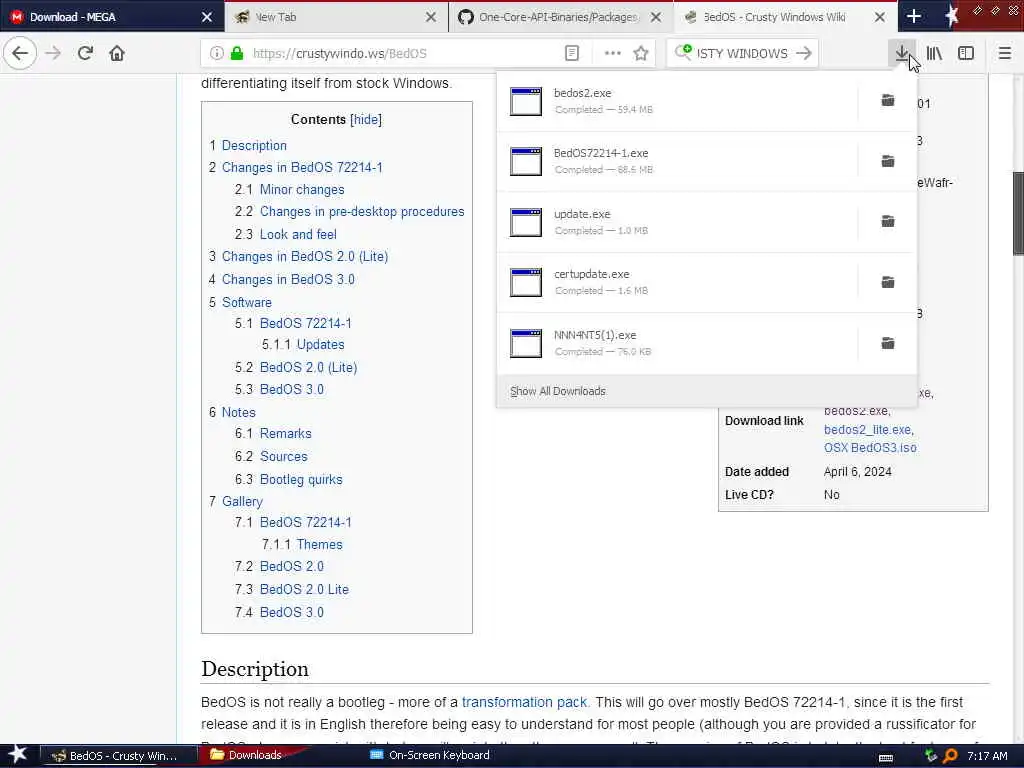The height and width of the screenshot is (768, 1024).
Task: Open a new tab with the plus button
Action: [914, 16]
